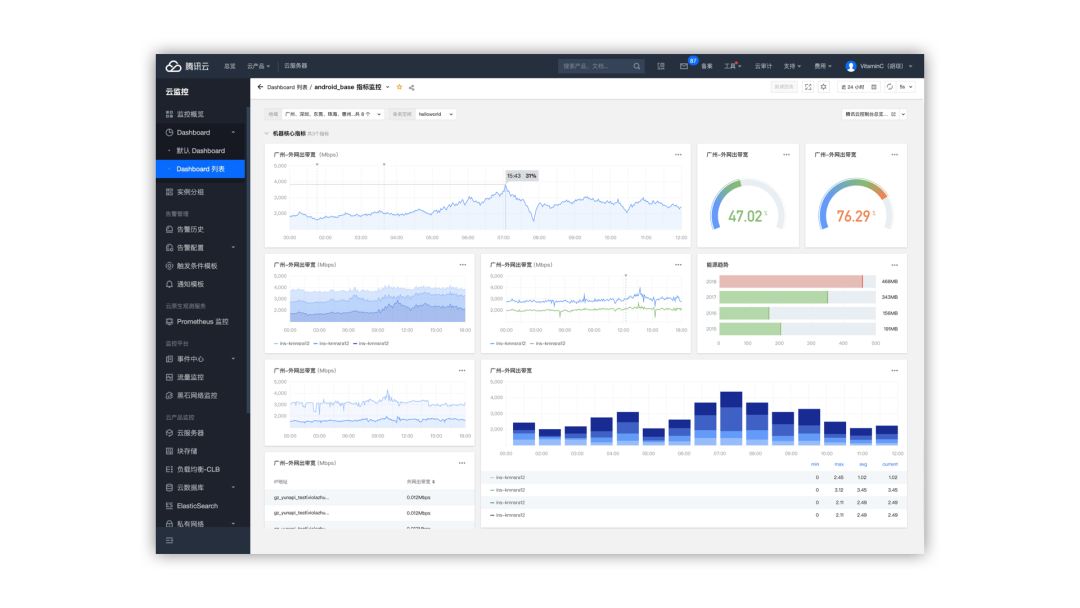Select Dashboard 列表 in sidebar

click(x=200, y=169)
